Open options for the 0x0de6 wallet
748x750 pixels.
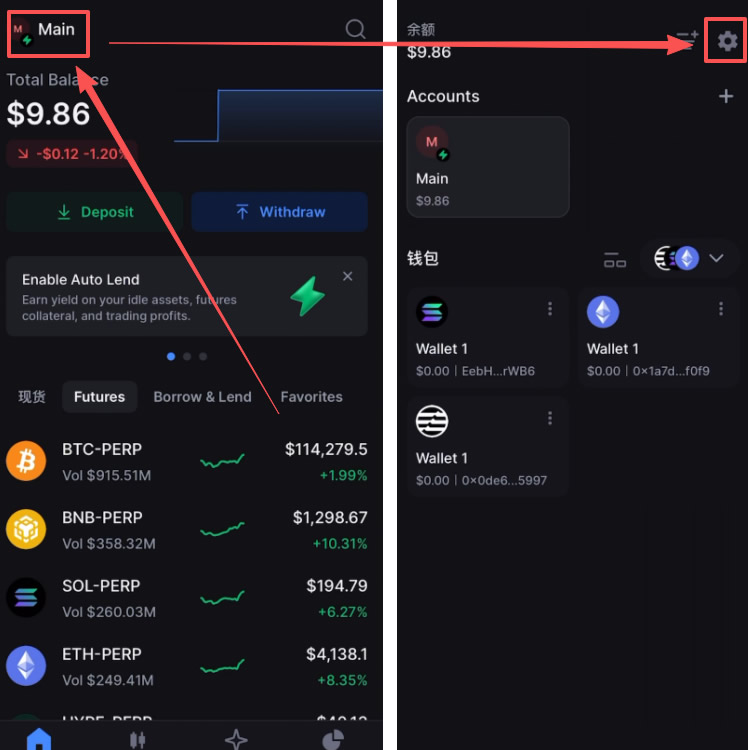[x=550, y=419]
